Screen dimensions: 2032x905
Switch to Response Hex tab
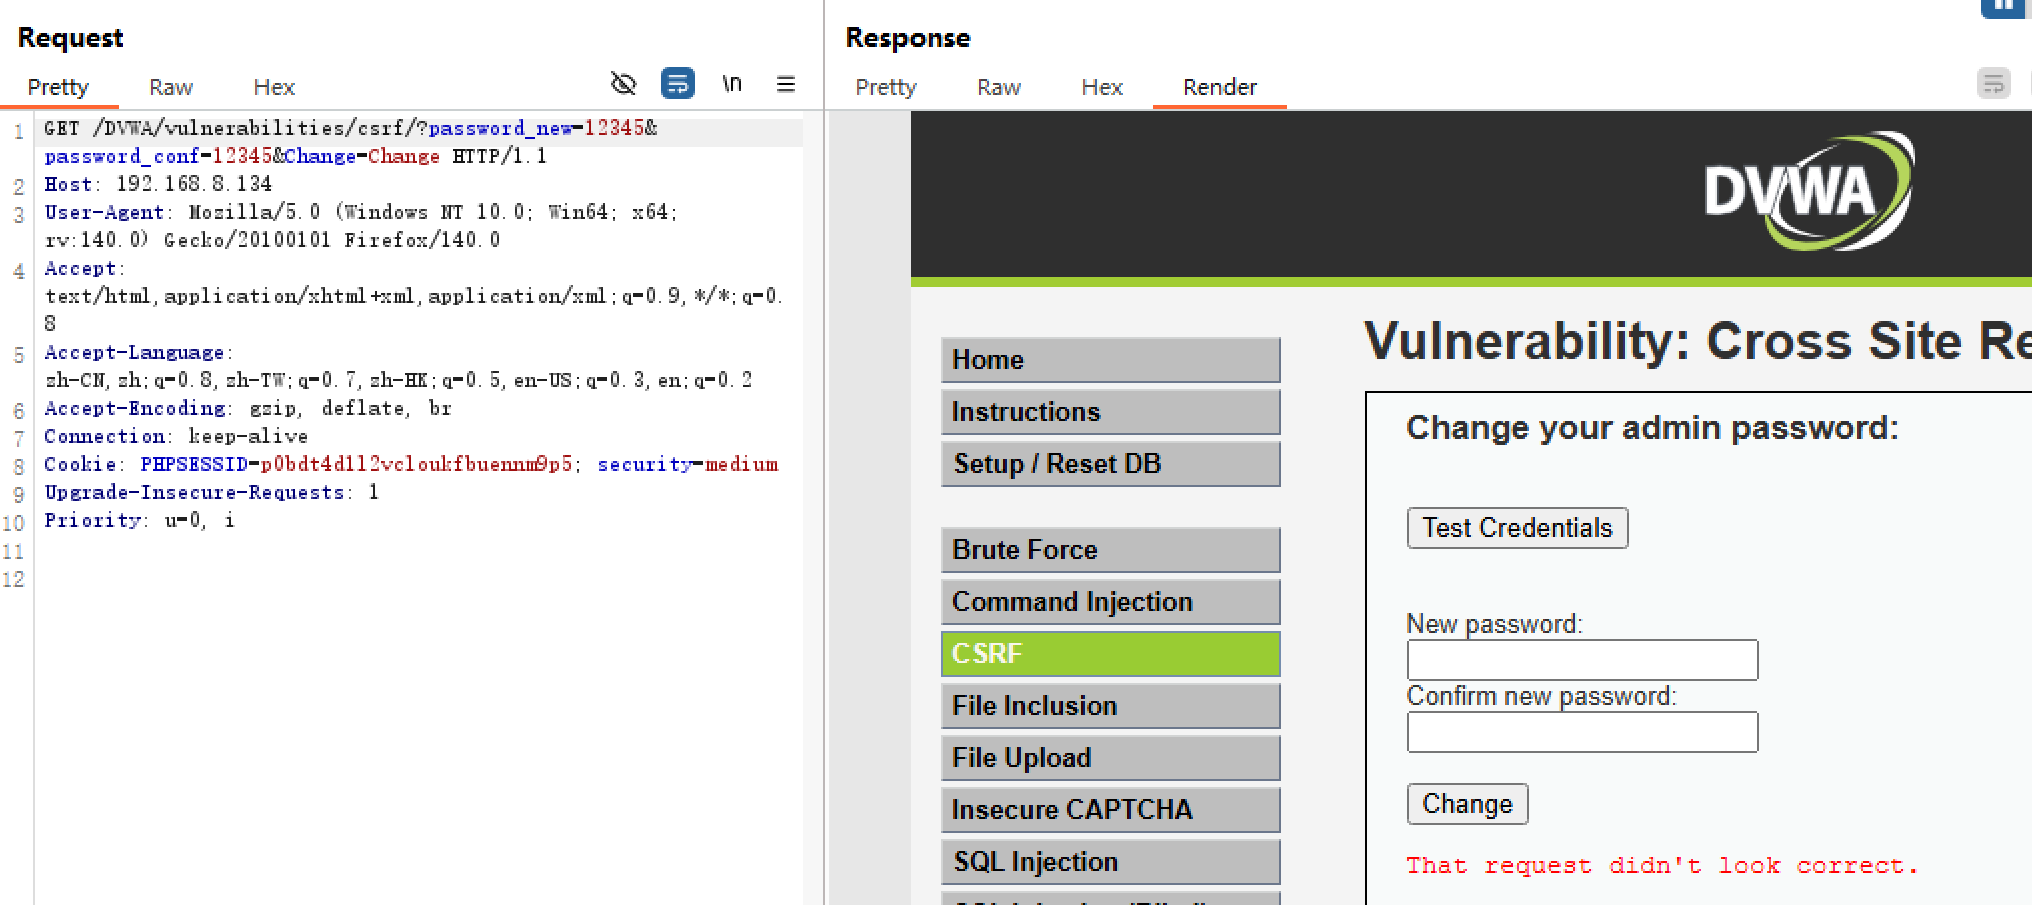click(1102, 87)
